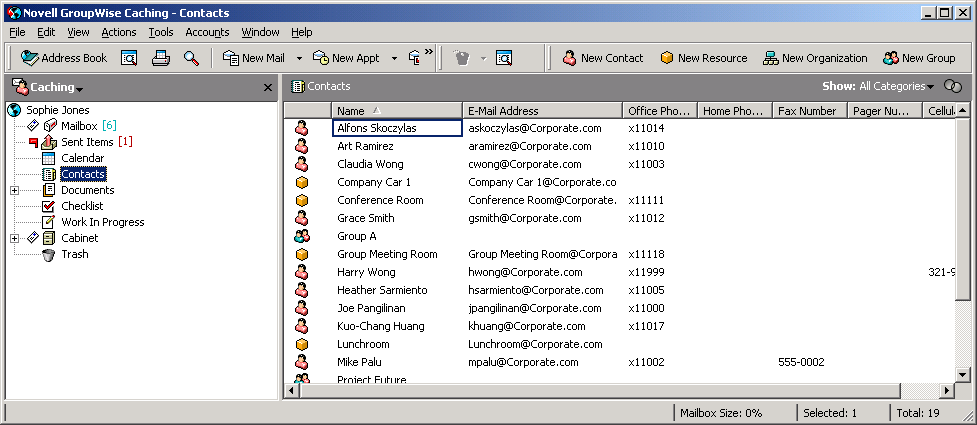Open the Address Book
The image size is (977, 425).
tap(64, 58)
